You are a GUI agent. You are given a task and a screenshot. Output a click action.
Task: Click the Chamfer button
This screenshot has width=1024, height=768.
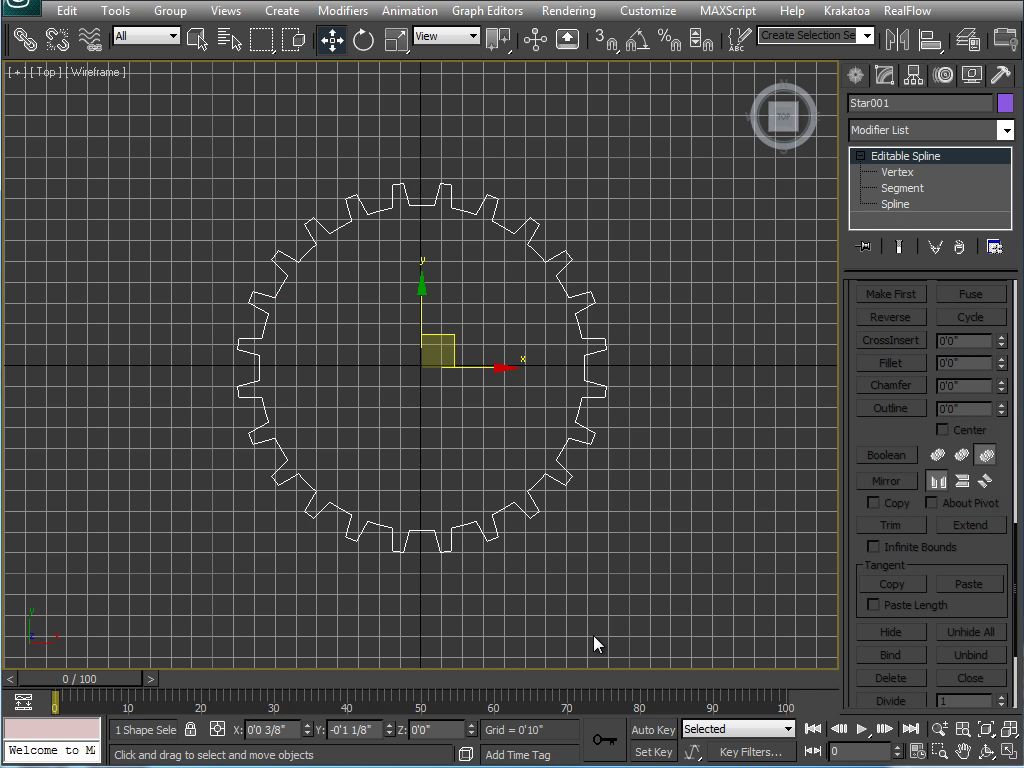point(891,385)
